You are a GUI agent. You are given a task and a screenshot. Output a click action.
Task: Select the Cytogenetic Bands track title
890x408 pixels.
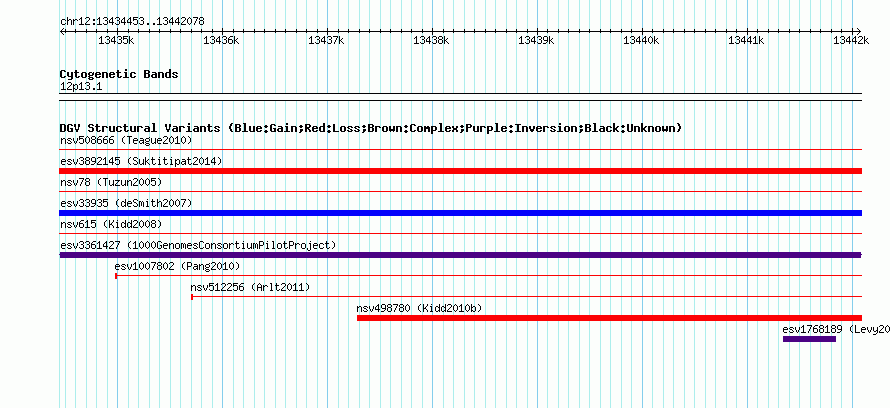pos(119,74)
